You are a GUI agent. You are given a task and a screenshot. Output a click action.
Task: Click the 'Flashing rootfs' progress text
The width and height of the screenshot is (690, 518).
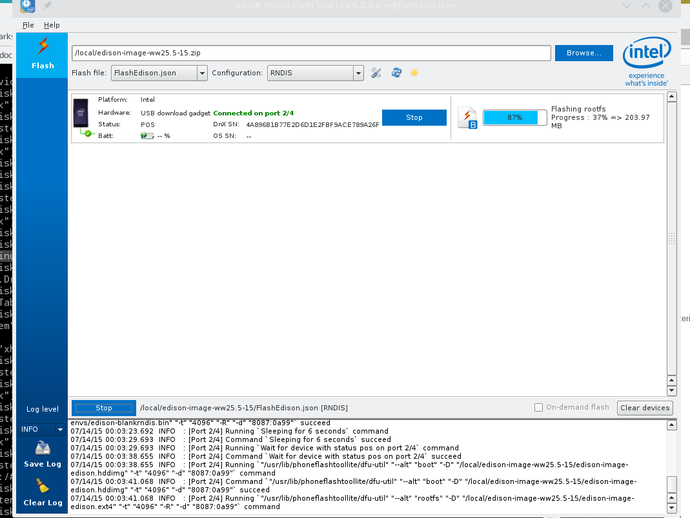pyautogui.click(x=578, y=109)
